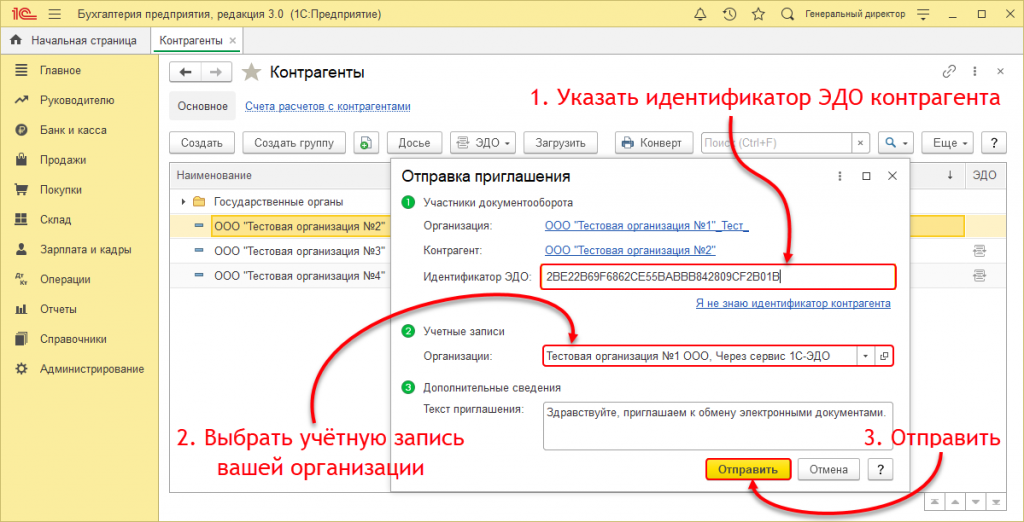Close the Контрагенты form

[1000, 71]
